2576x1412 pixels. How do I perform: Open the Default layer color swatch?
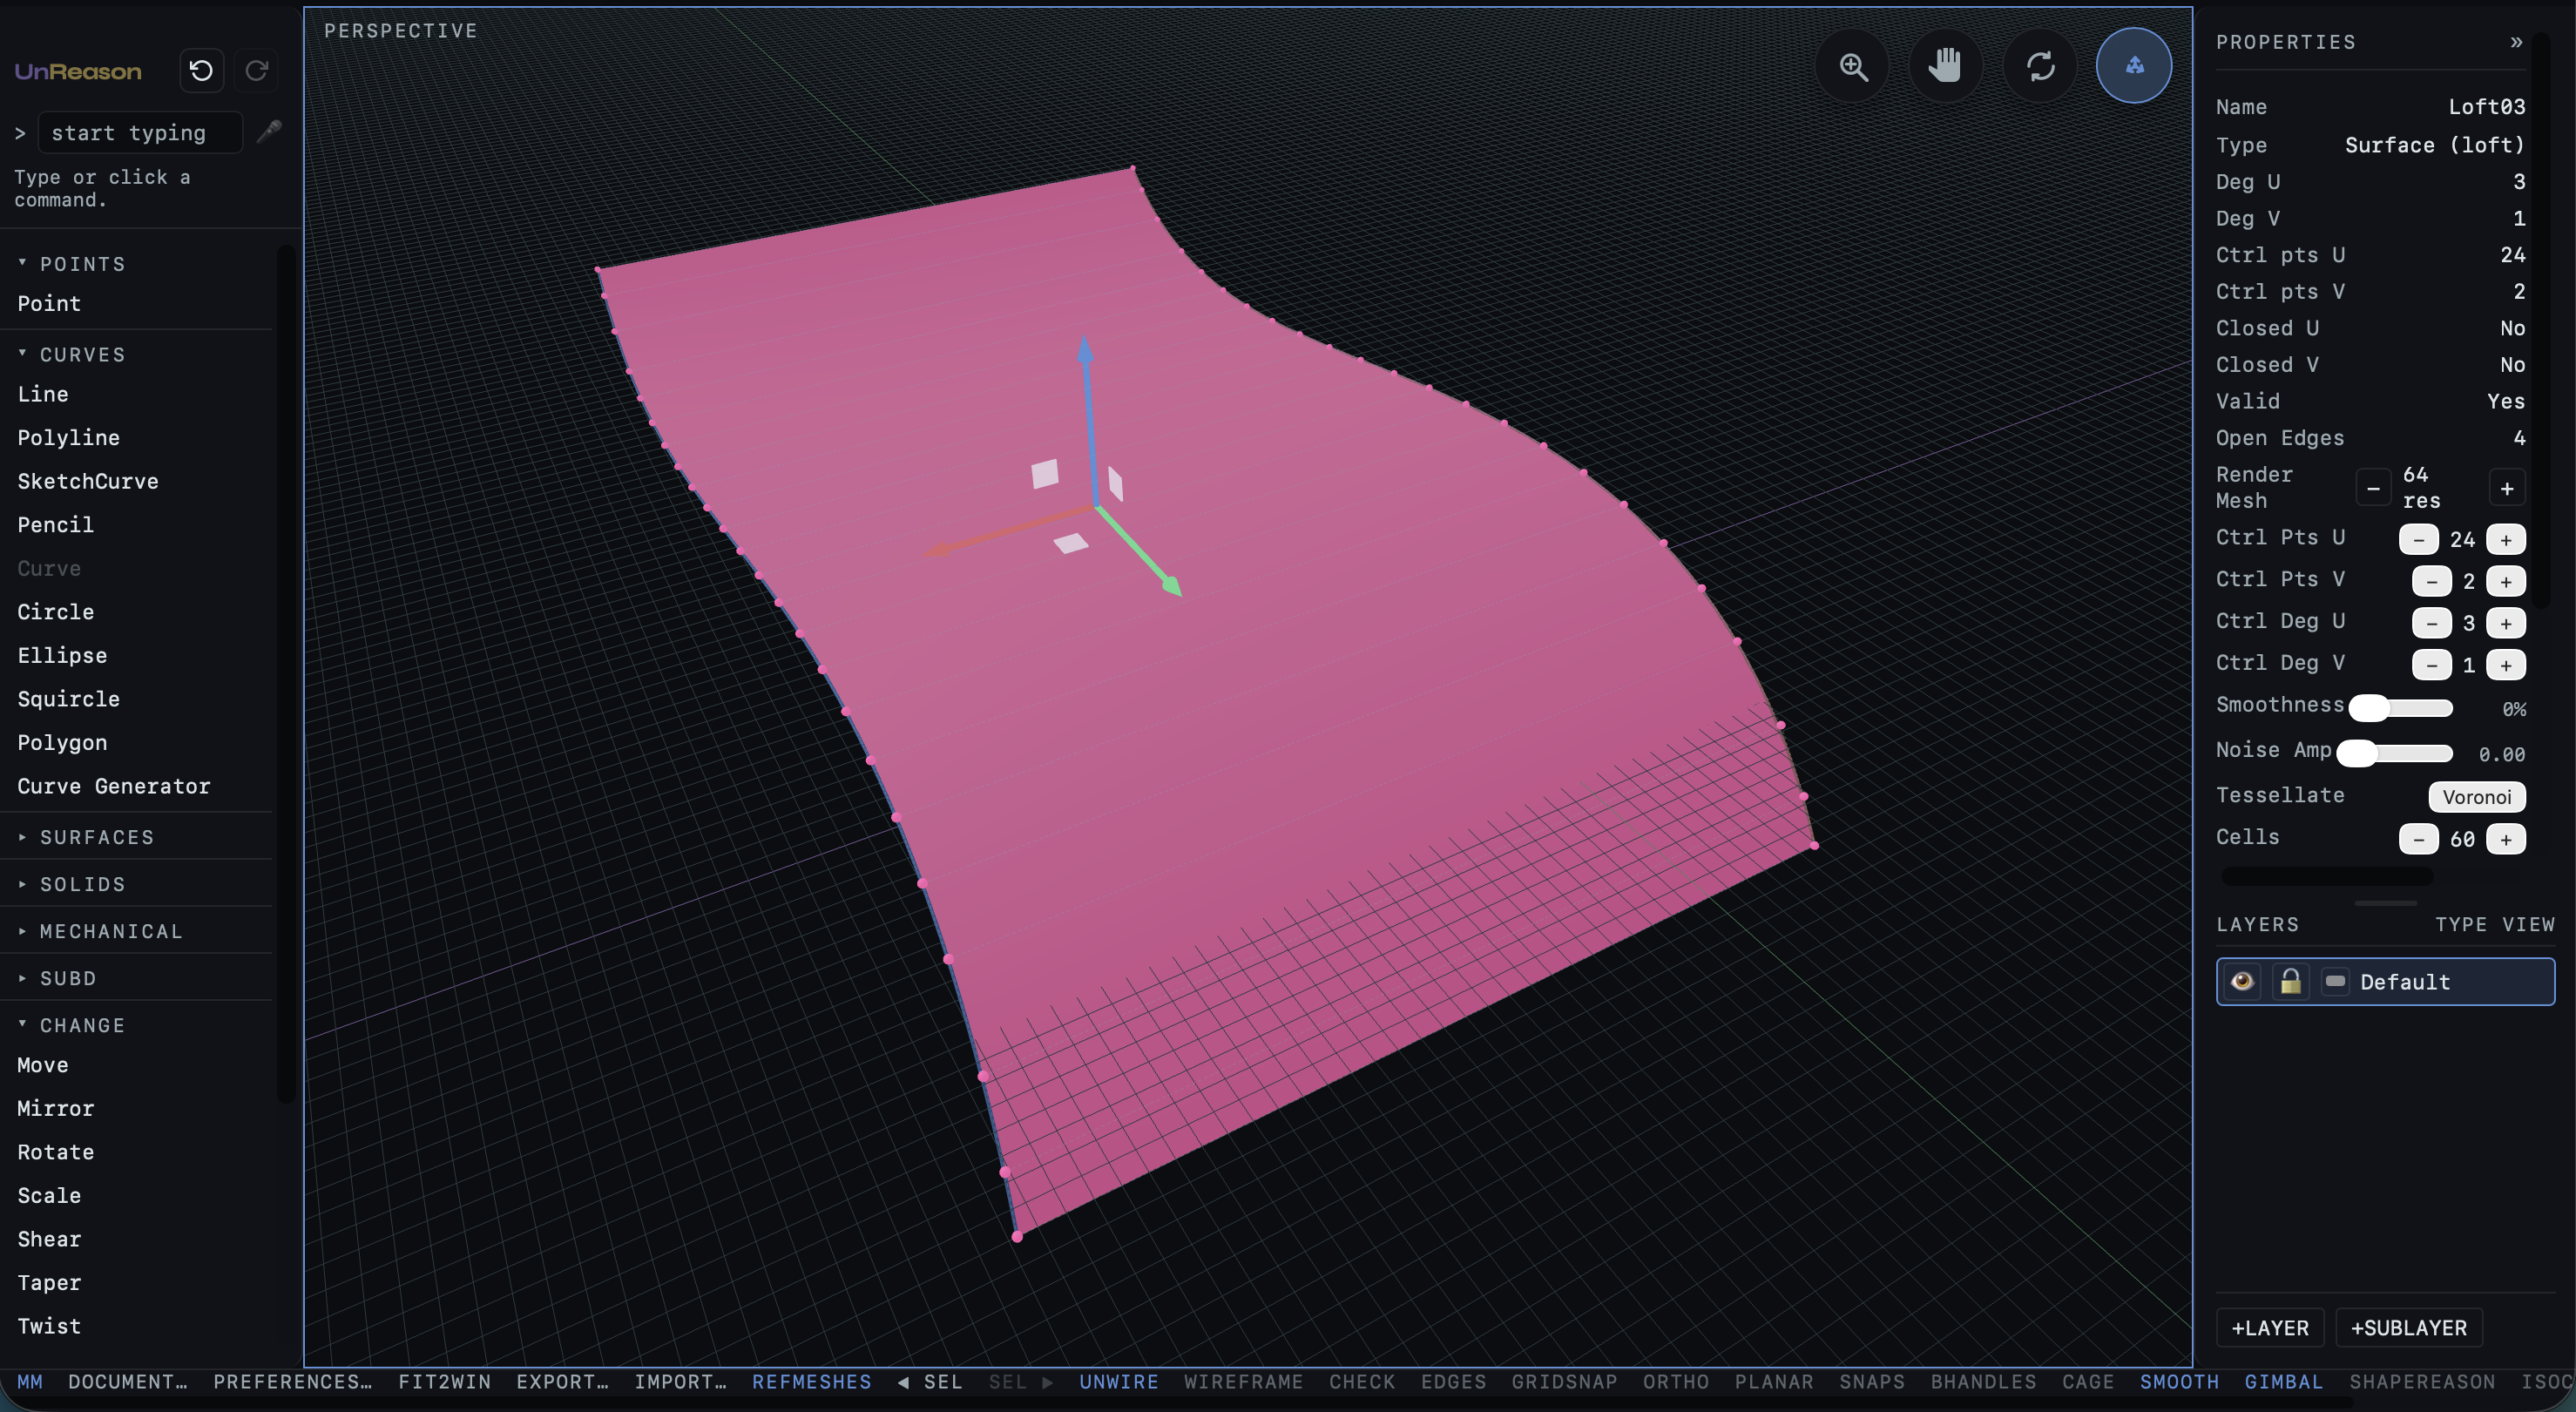(x=2335, y=981)
